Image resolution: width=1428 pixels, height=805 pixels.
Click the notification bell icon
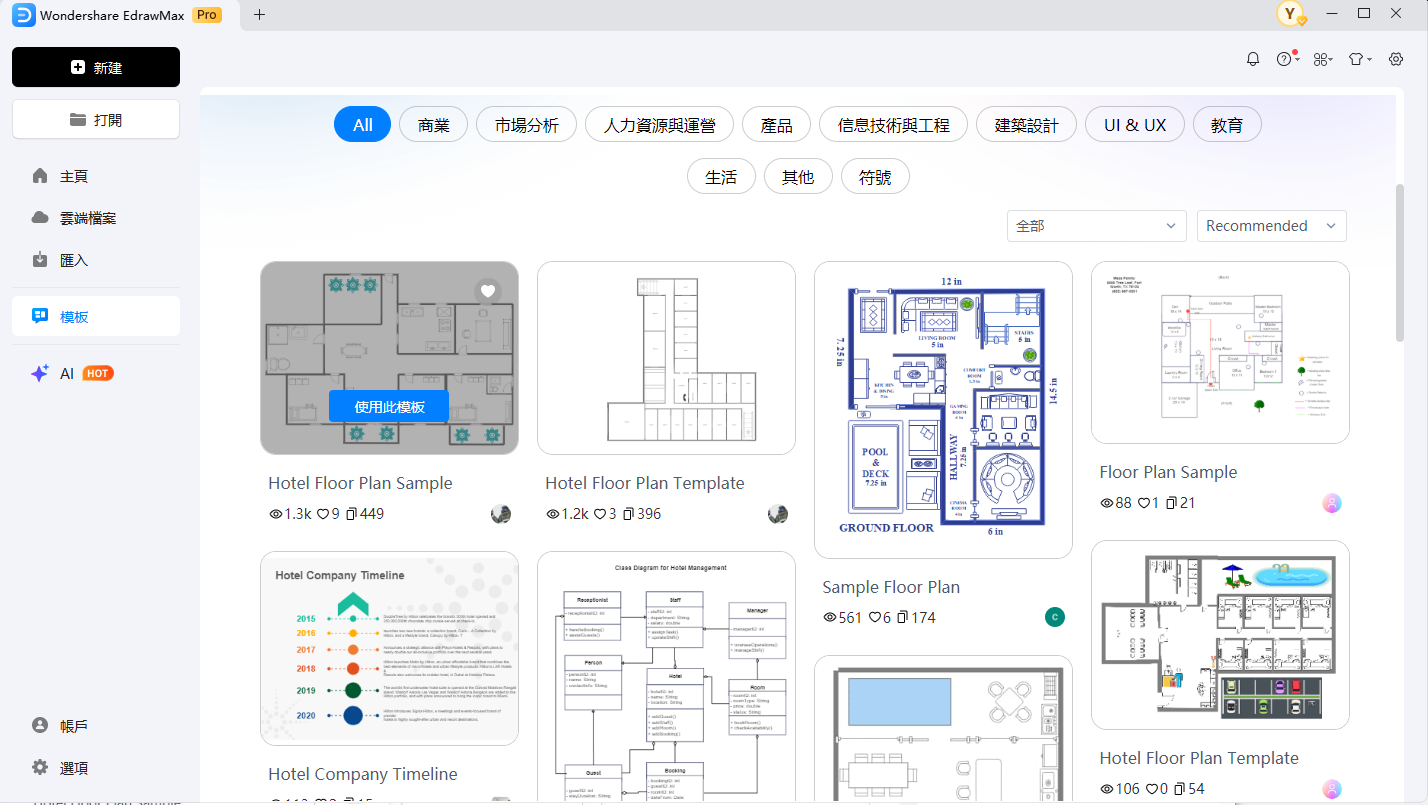click(x=1253, y=59)
